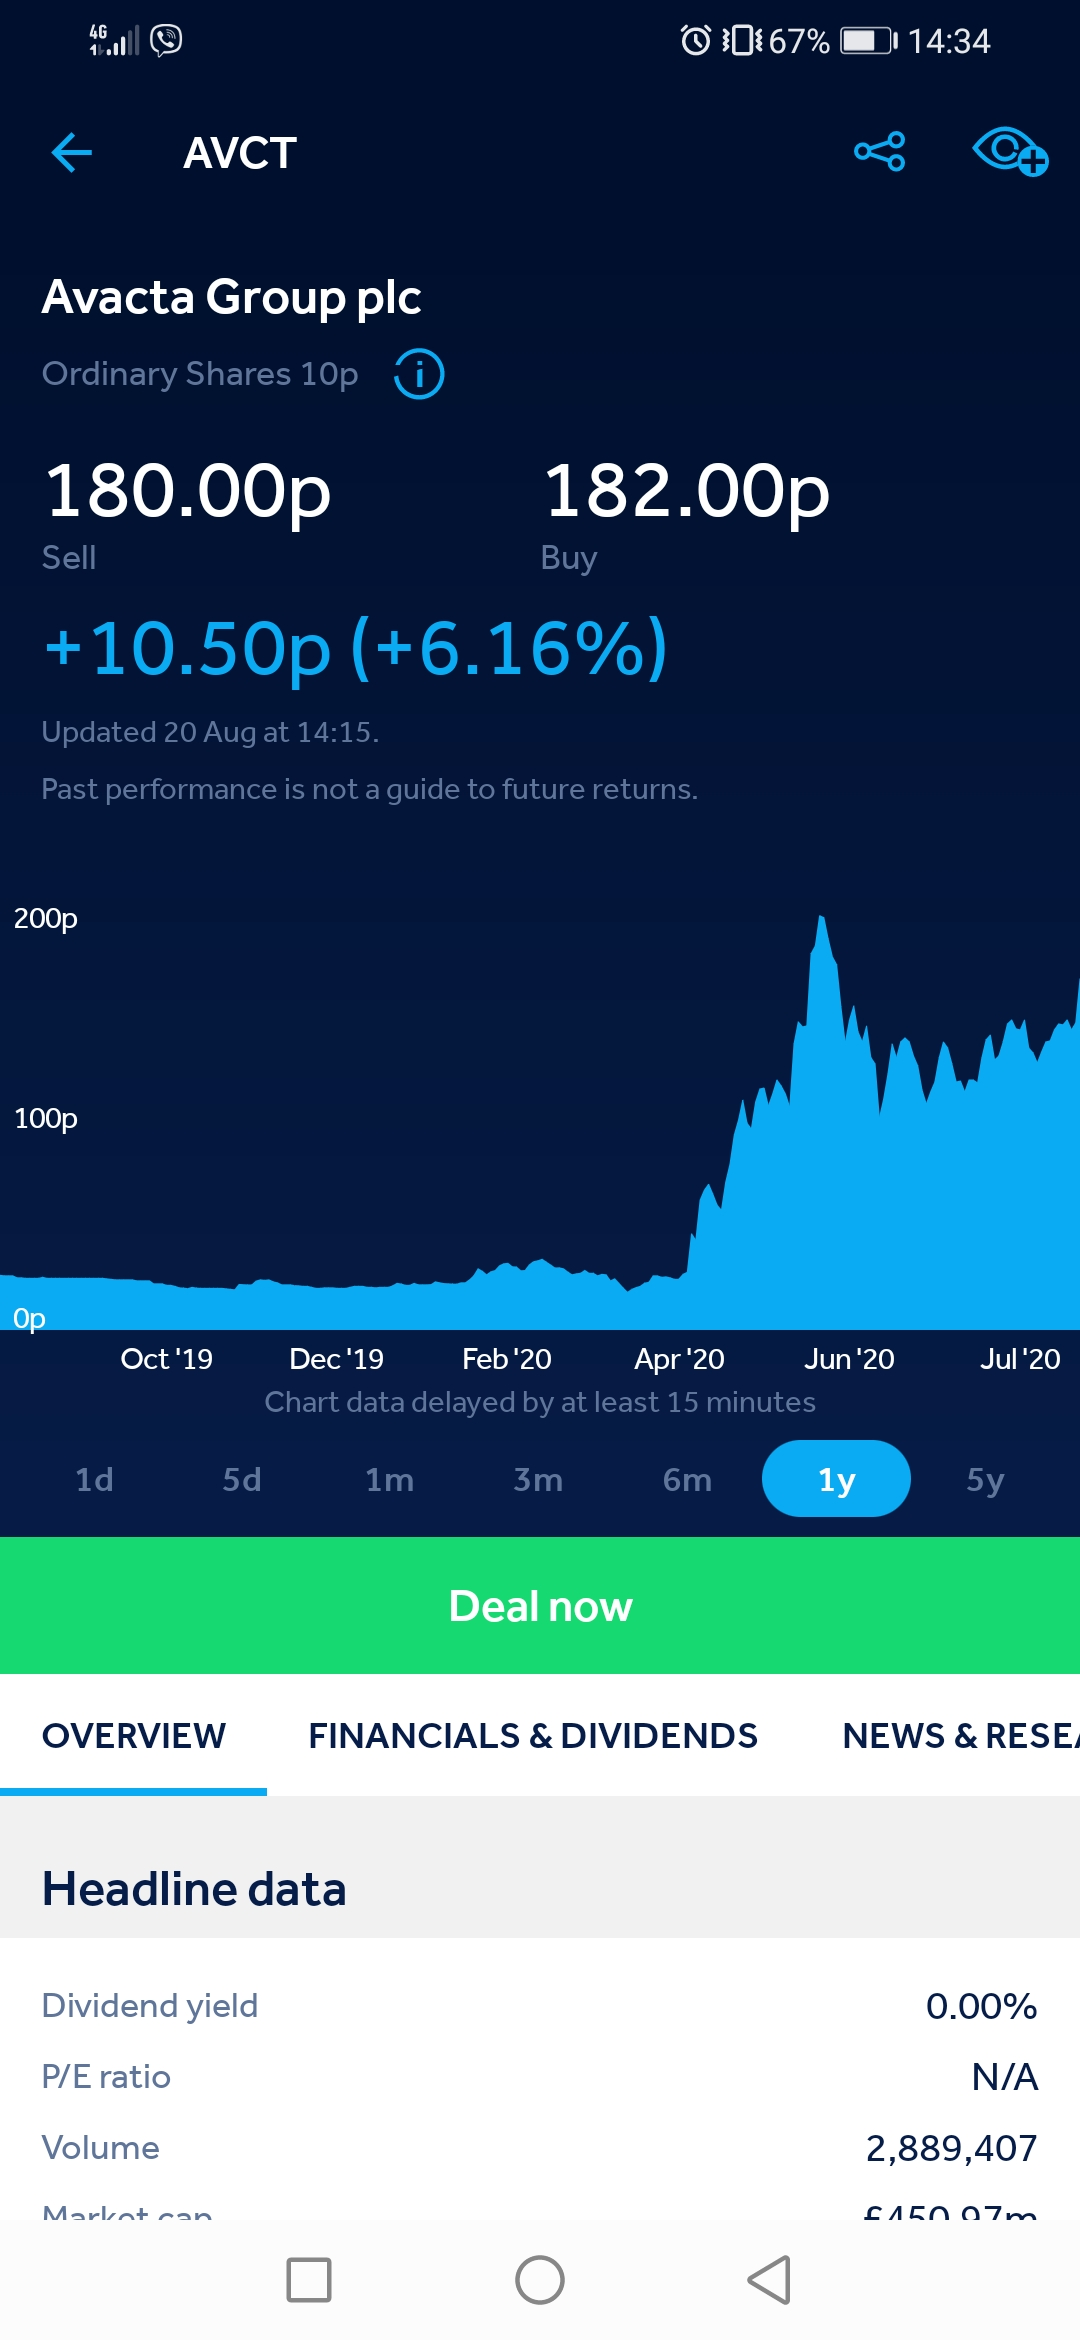The width and height of the screenshot is (1080, 2340).
Task: Tap the 182.00p Buy price
Action: 687,491
